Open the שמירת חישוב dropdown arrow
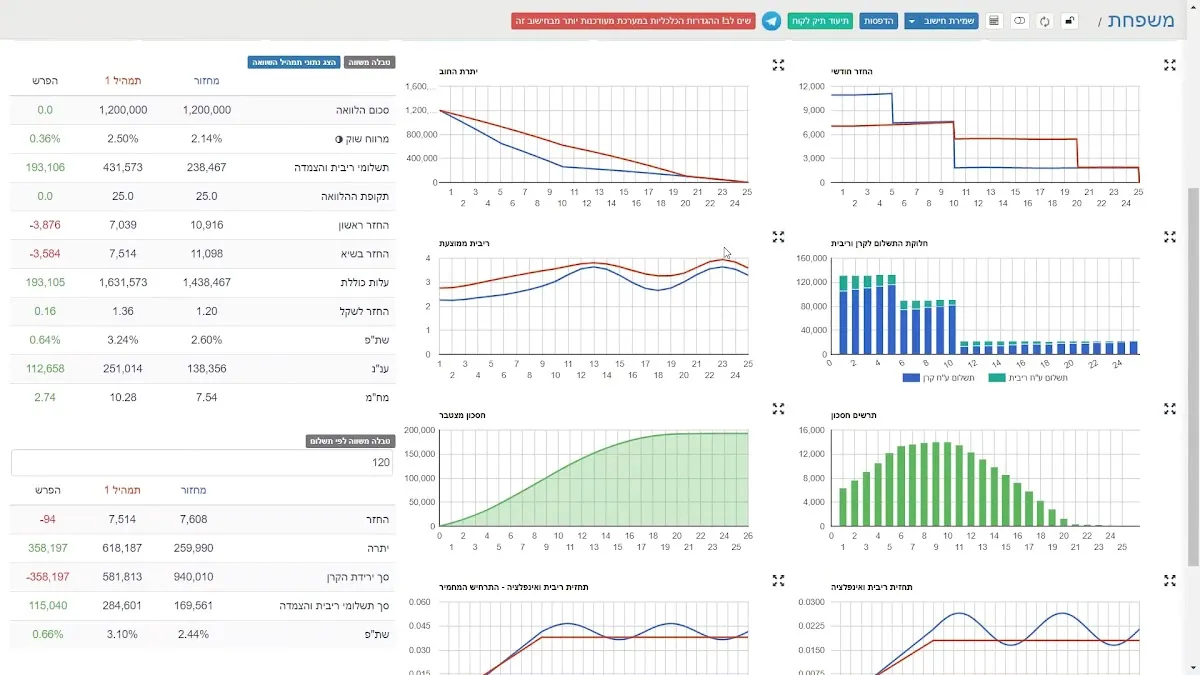Image resolution: width=1200 pixels, height=675 pixels. (x=913, y=21)
